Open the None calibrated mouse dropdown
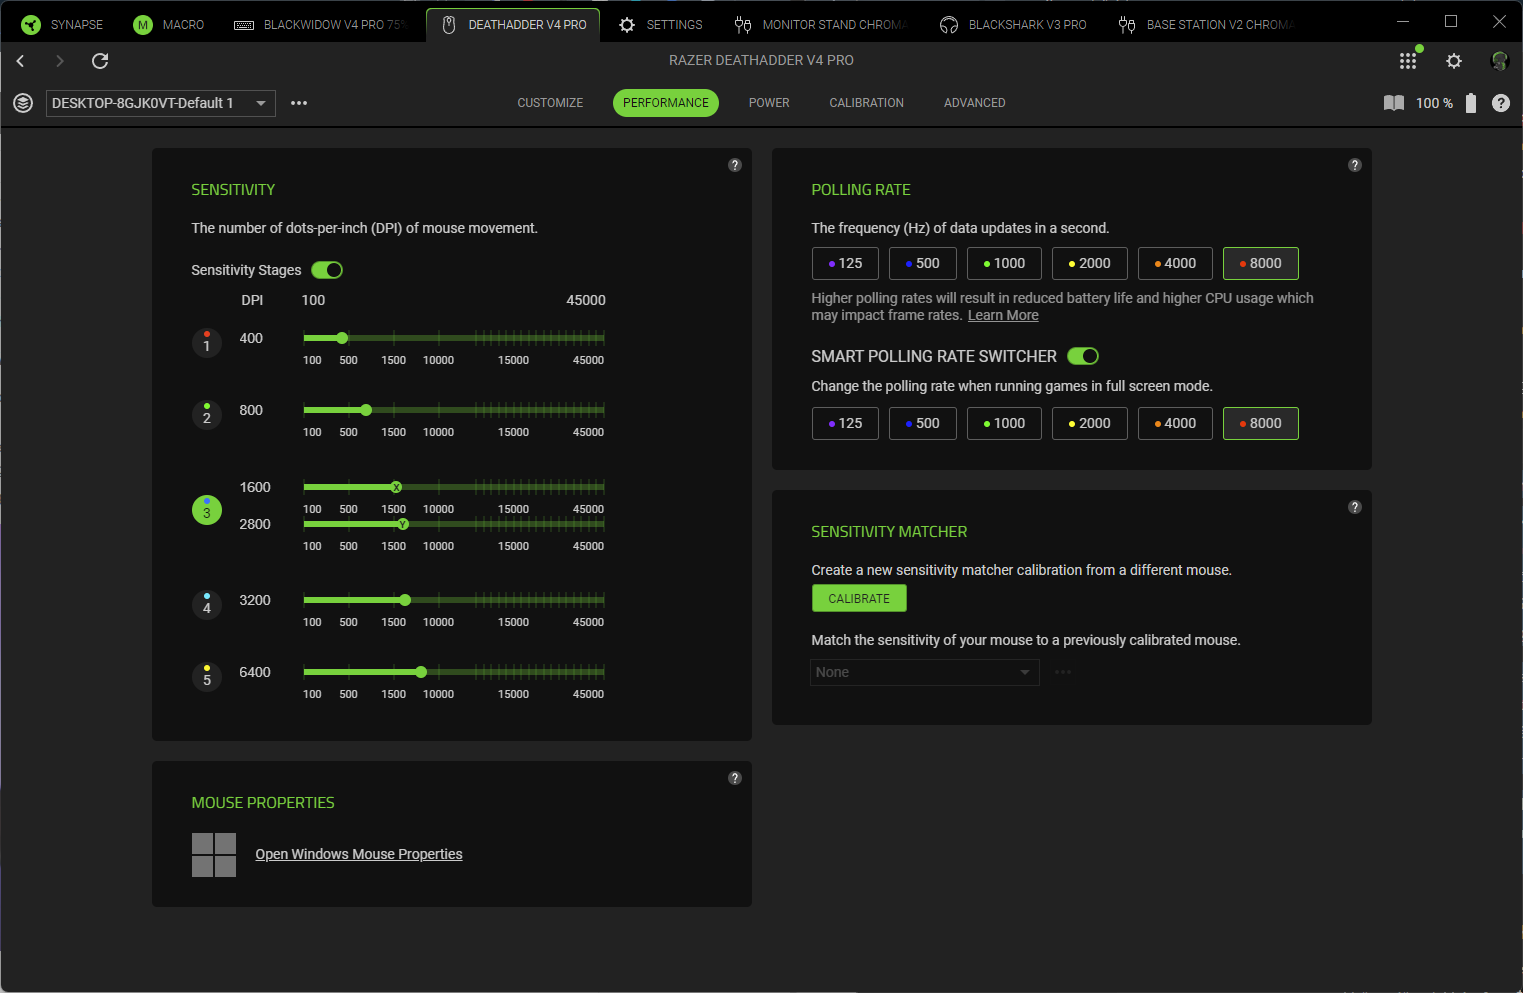This screenshot has height=993, width=1523. [924, 672]
